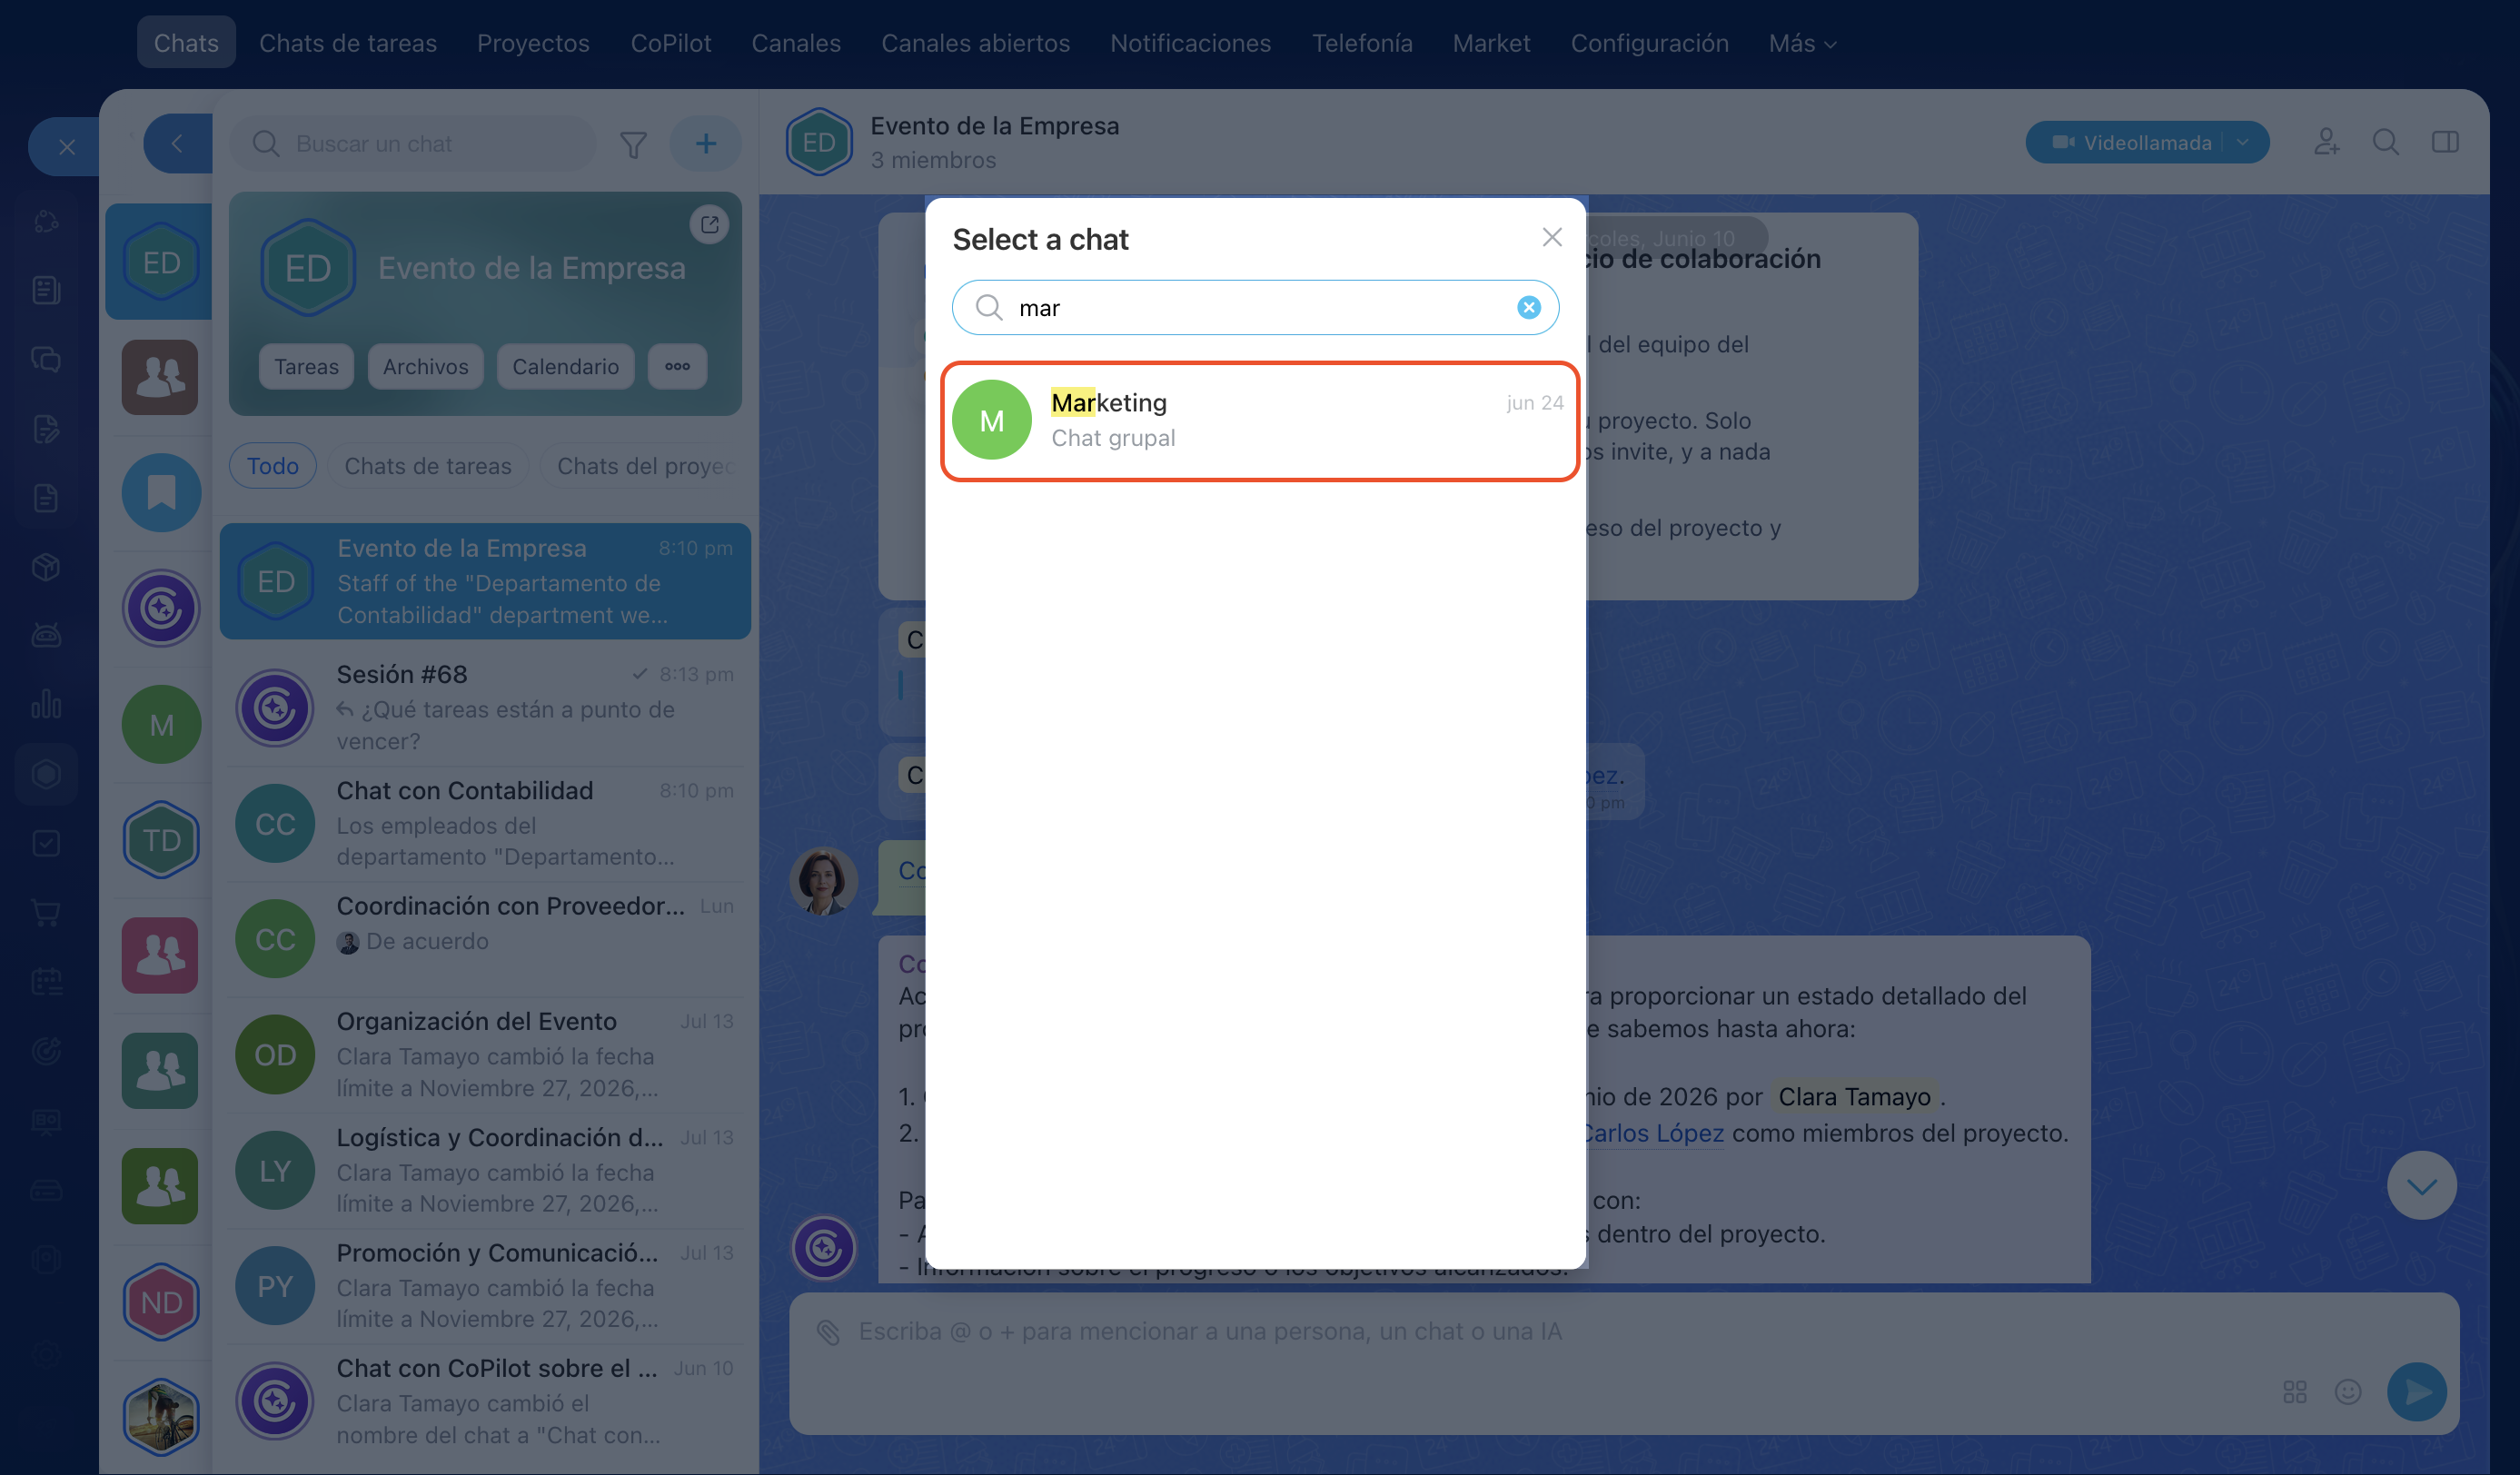The image size is (2520, 1475).
Task: Open the Configuración tab
Action: tap(1649, 43)
